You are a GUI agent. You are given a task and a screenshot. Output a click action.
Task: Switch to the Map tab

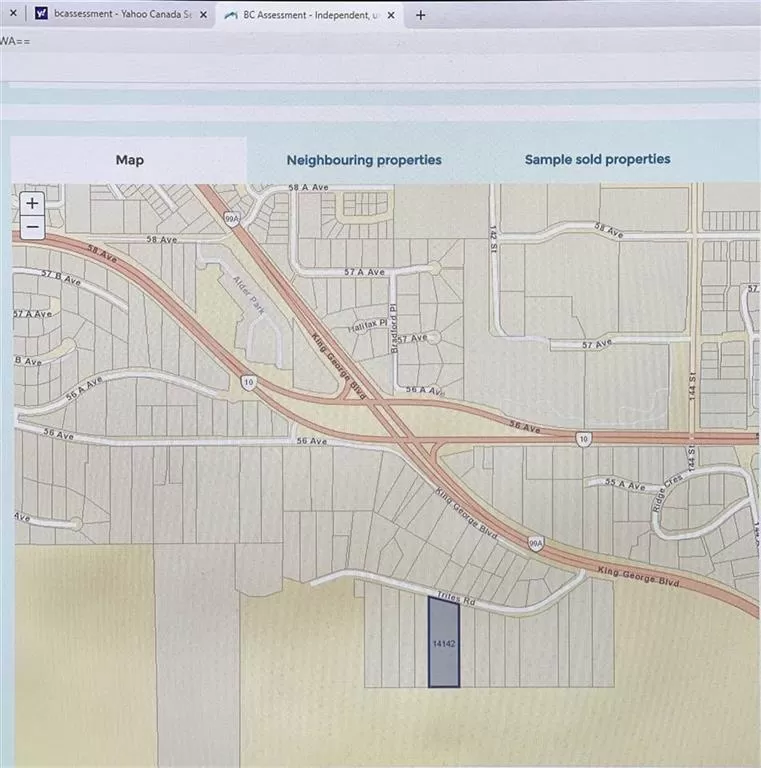tap(129, 160)
